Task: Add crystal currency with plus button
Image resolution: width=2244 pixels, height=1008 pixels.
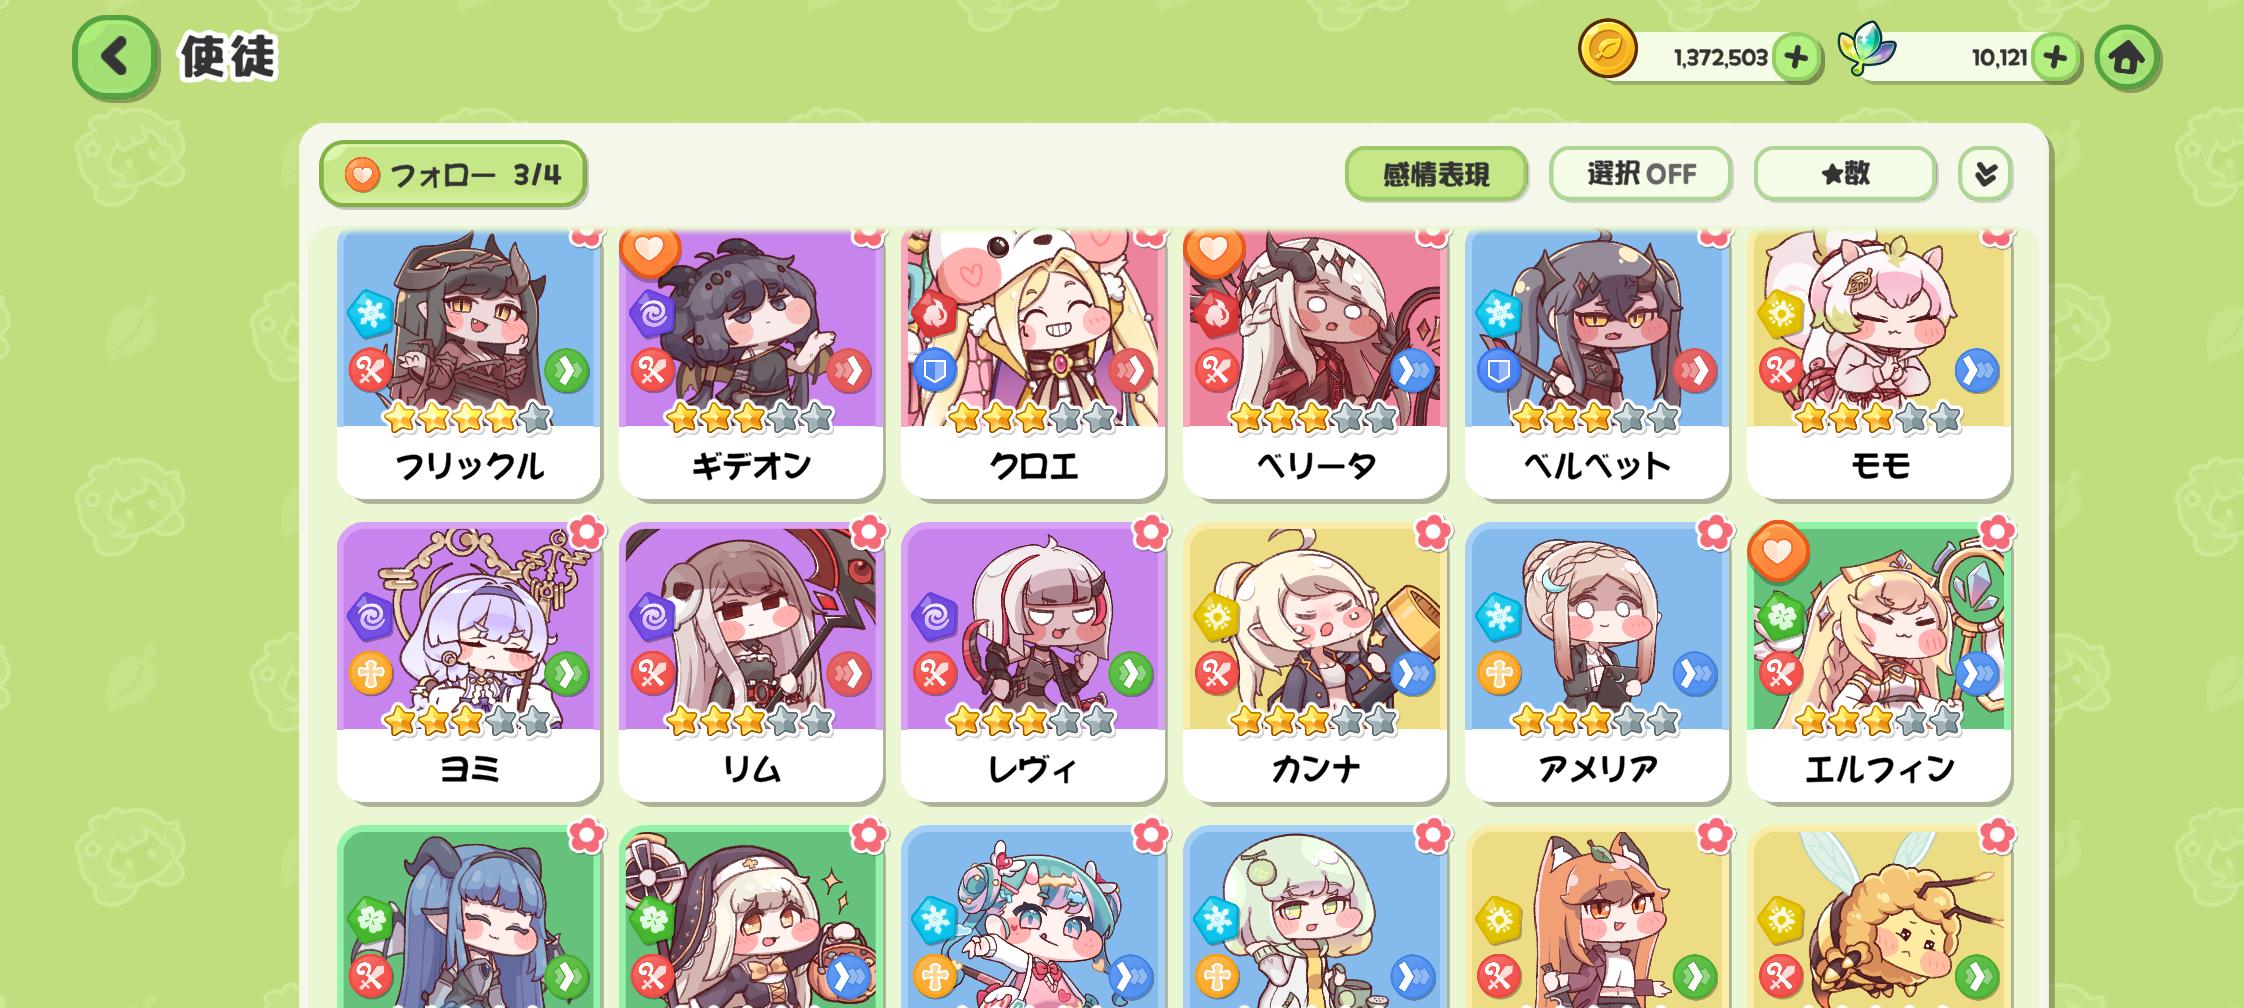Action: (2055, 58)
